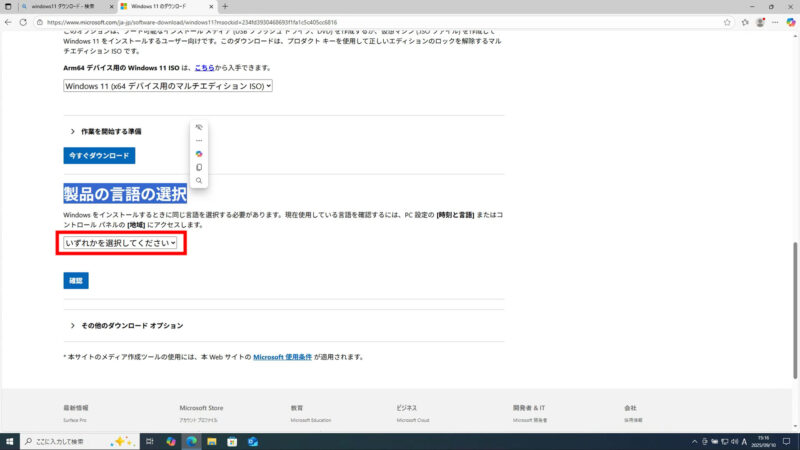Click the Copilot icon in the selection mini menu
This screenshot has width=800, height=450.
pos(200,154)
